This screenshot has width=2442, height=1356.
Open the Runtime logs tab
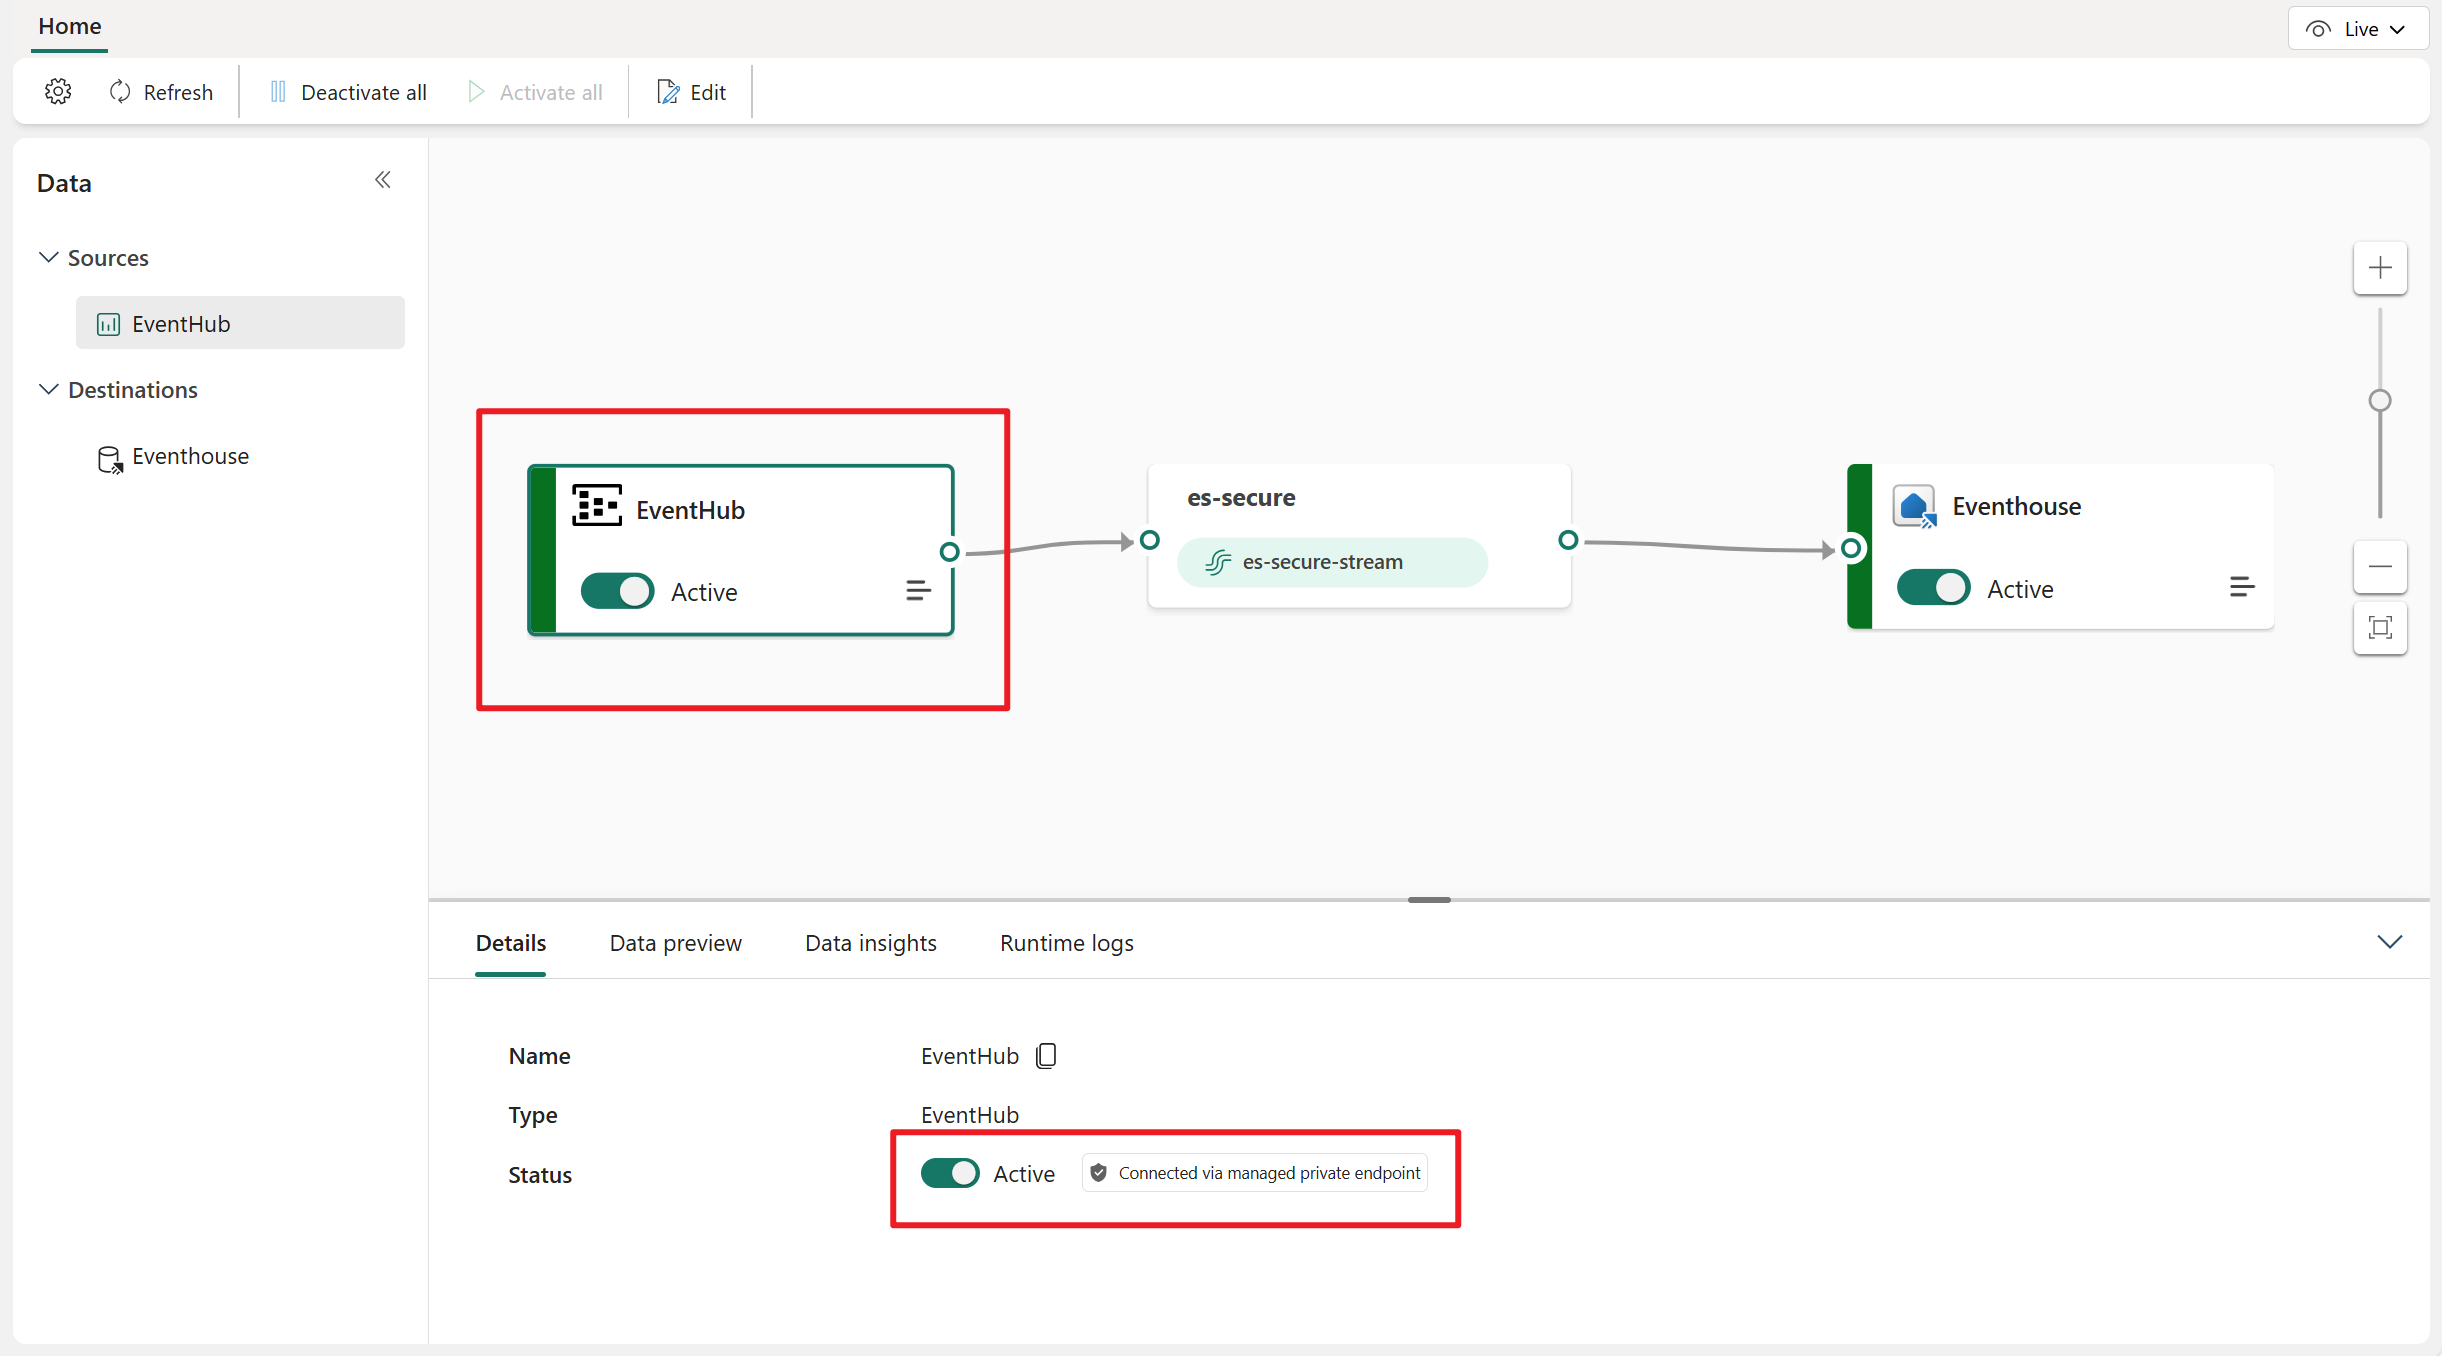[x=1066, y=943]
